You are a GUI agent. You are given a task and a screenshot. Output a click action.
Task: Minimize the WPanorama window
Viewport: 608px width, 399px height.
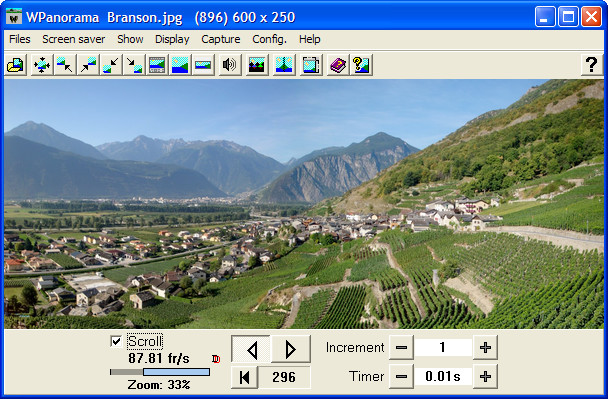tap(545, 17)
